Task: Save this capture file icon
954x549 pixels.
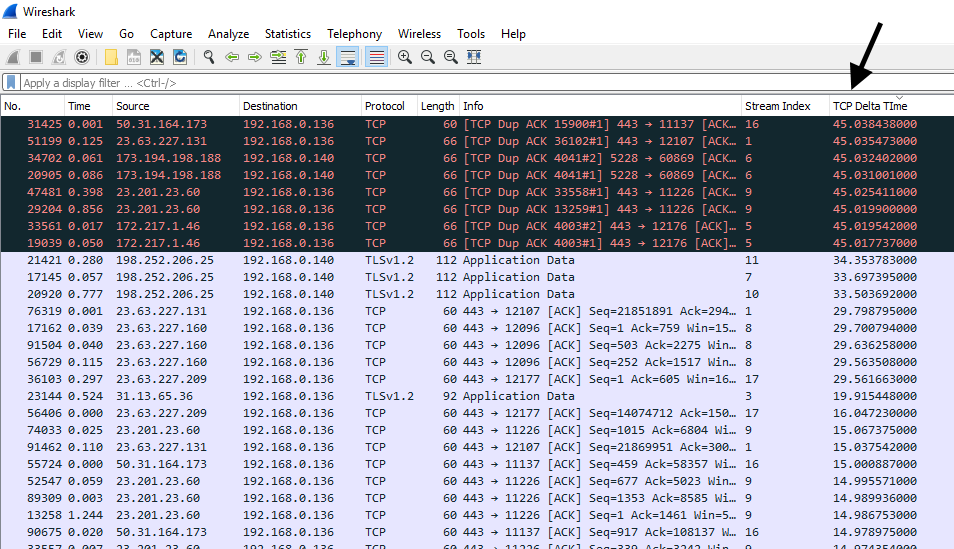Action: click(x=134, y=57)
